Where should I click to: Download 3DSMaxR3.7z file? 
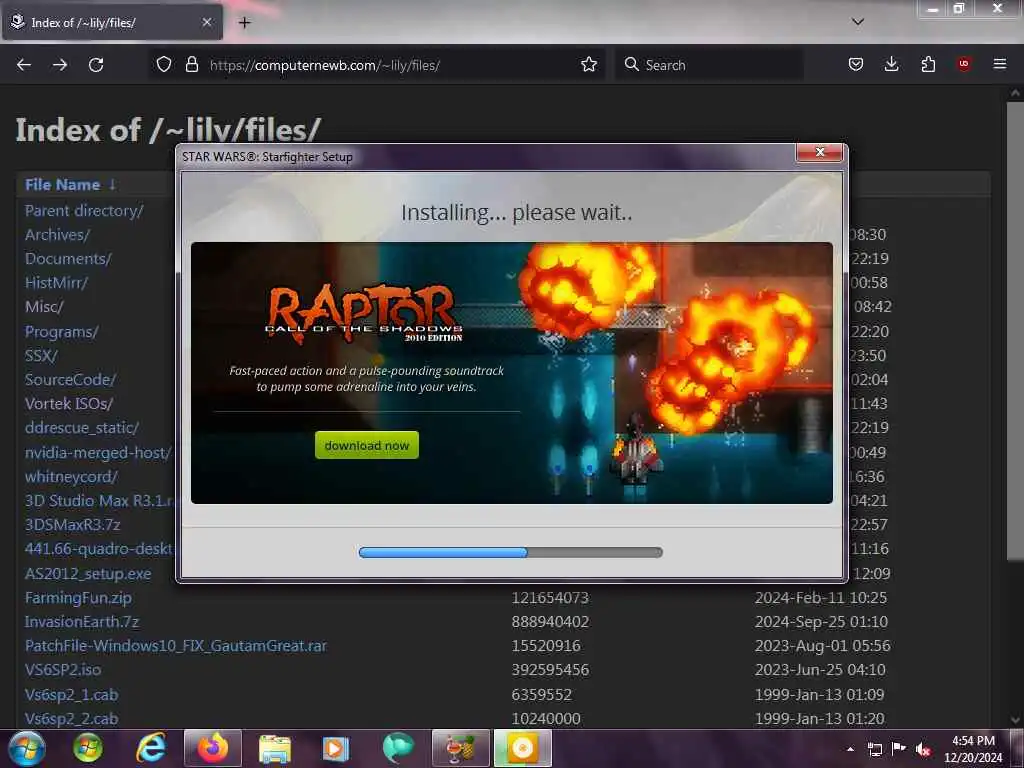click(x=72, y=524)
